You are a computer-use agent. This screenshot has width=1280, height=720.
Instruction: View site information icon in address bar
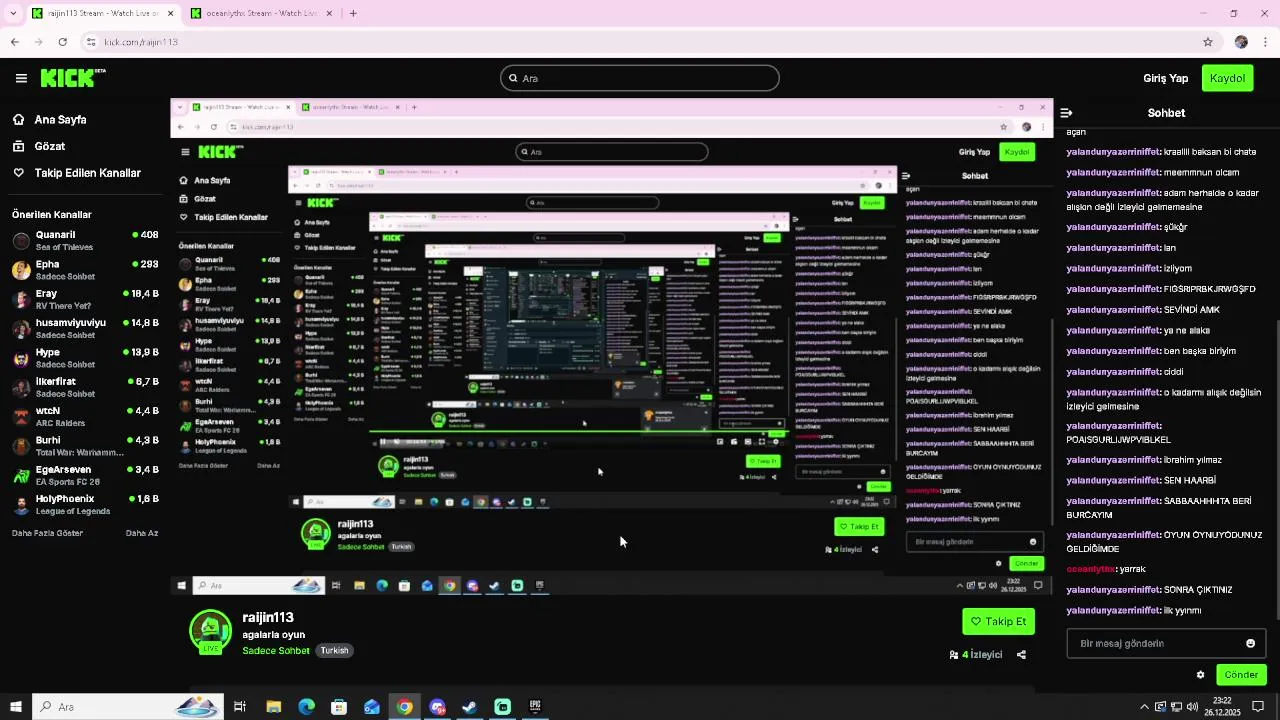(x=90, y=42)
